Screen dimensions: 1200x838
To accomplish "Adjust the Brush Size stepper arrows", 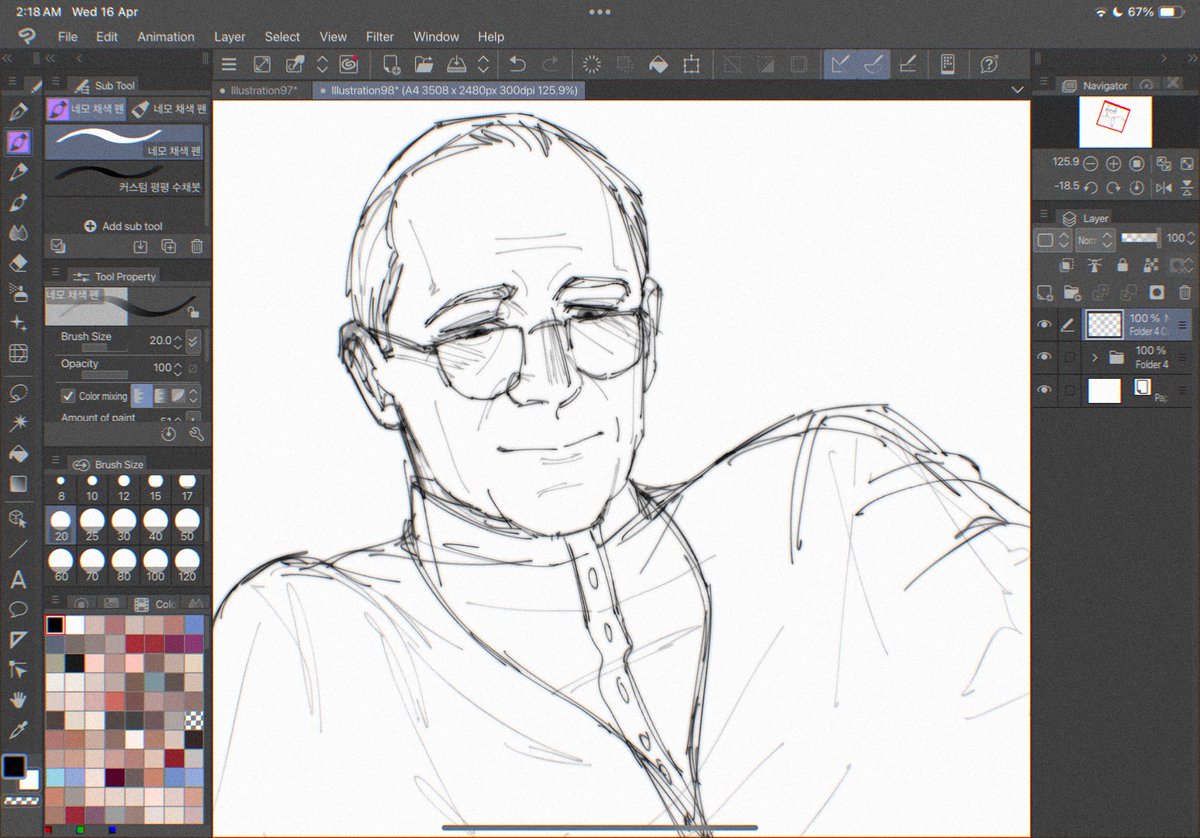I will [x=177, y=342].
